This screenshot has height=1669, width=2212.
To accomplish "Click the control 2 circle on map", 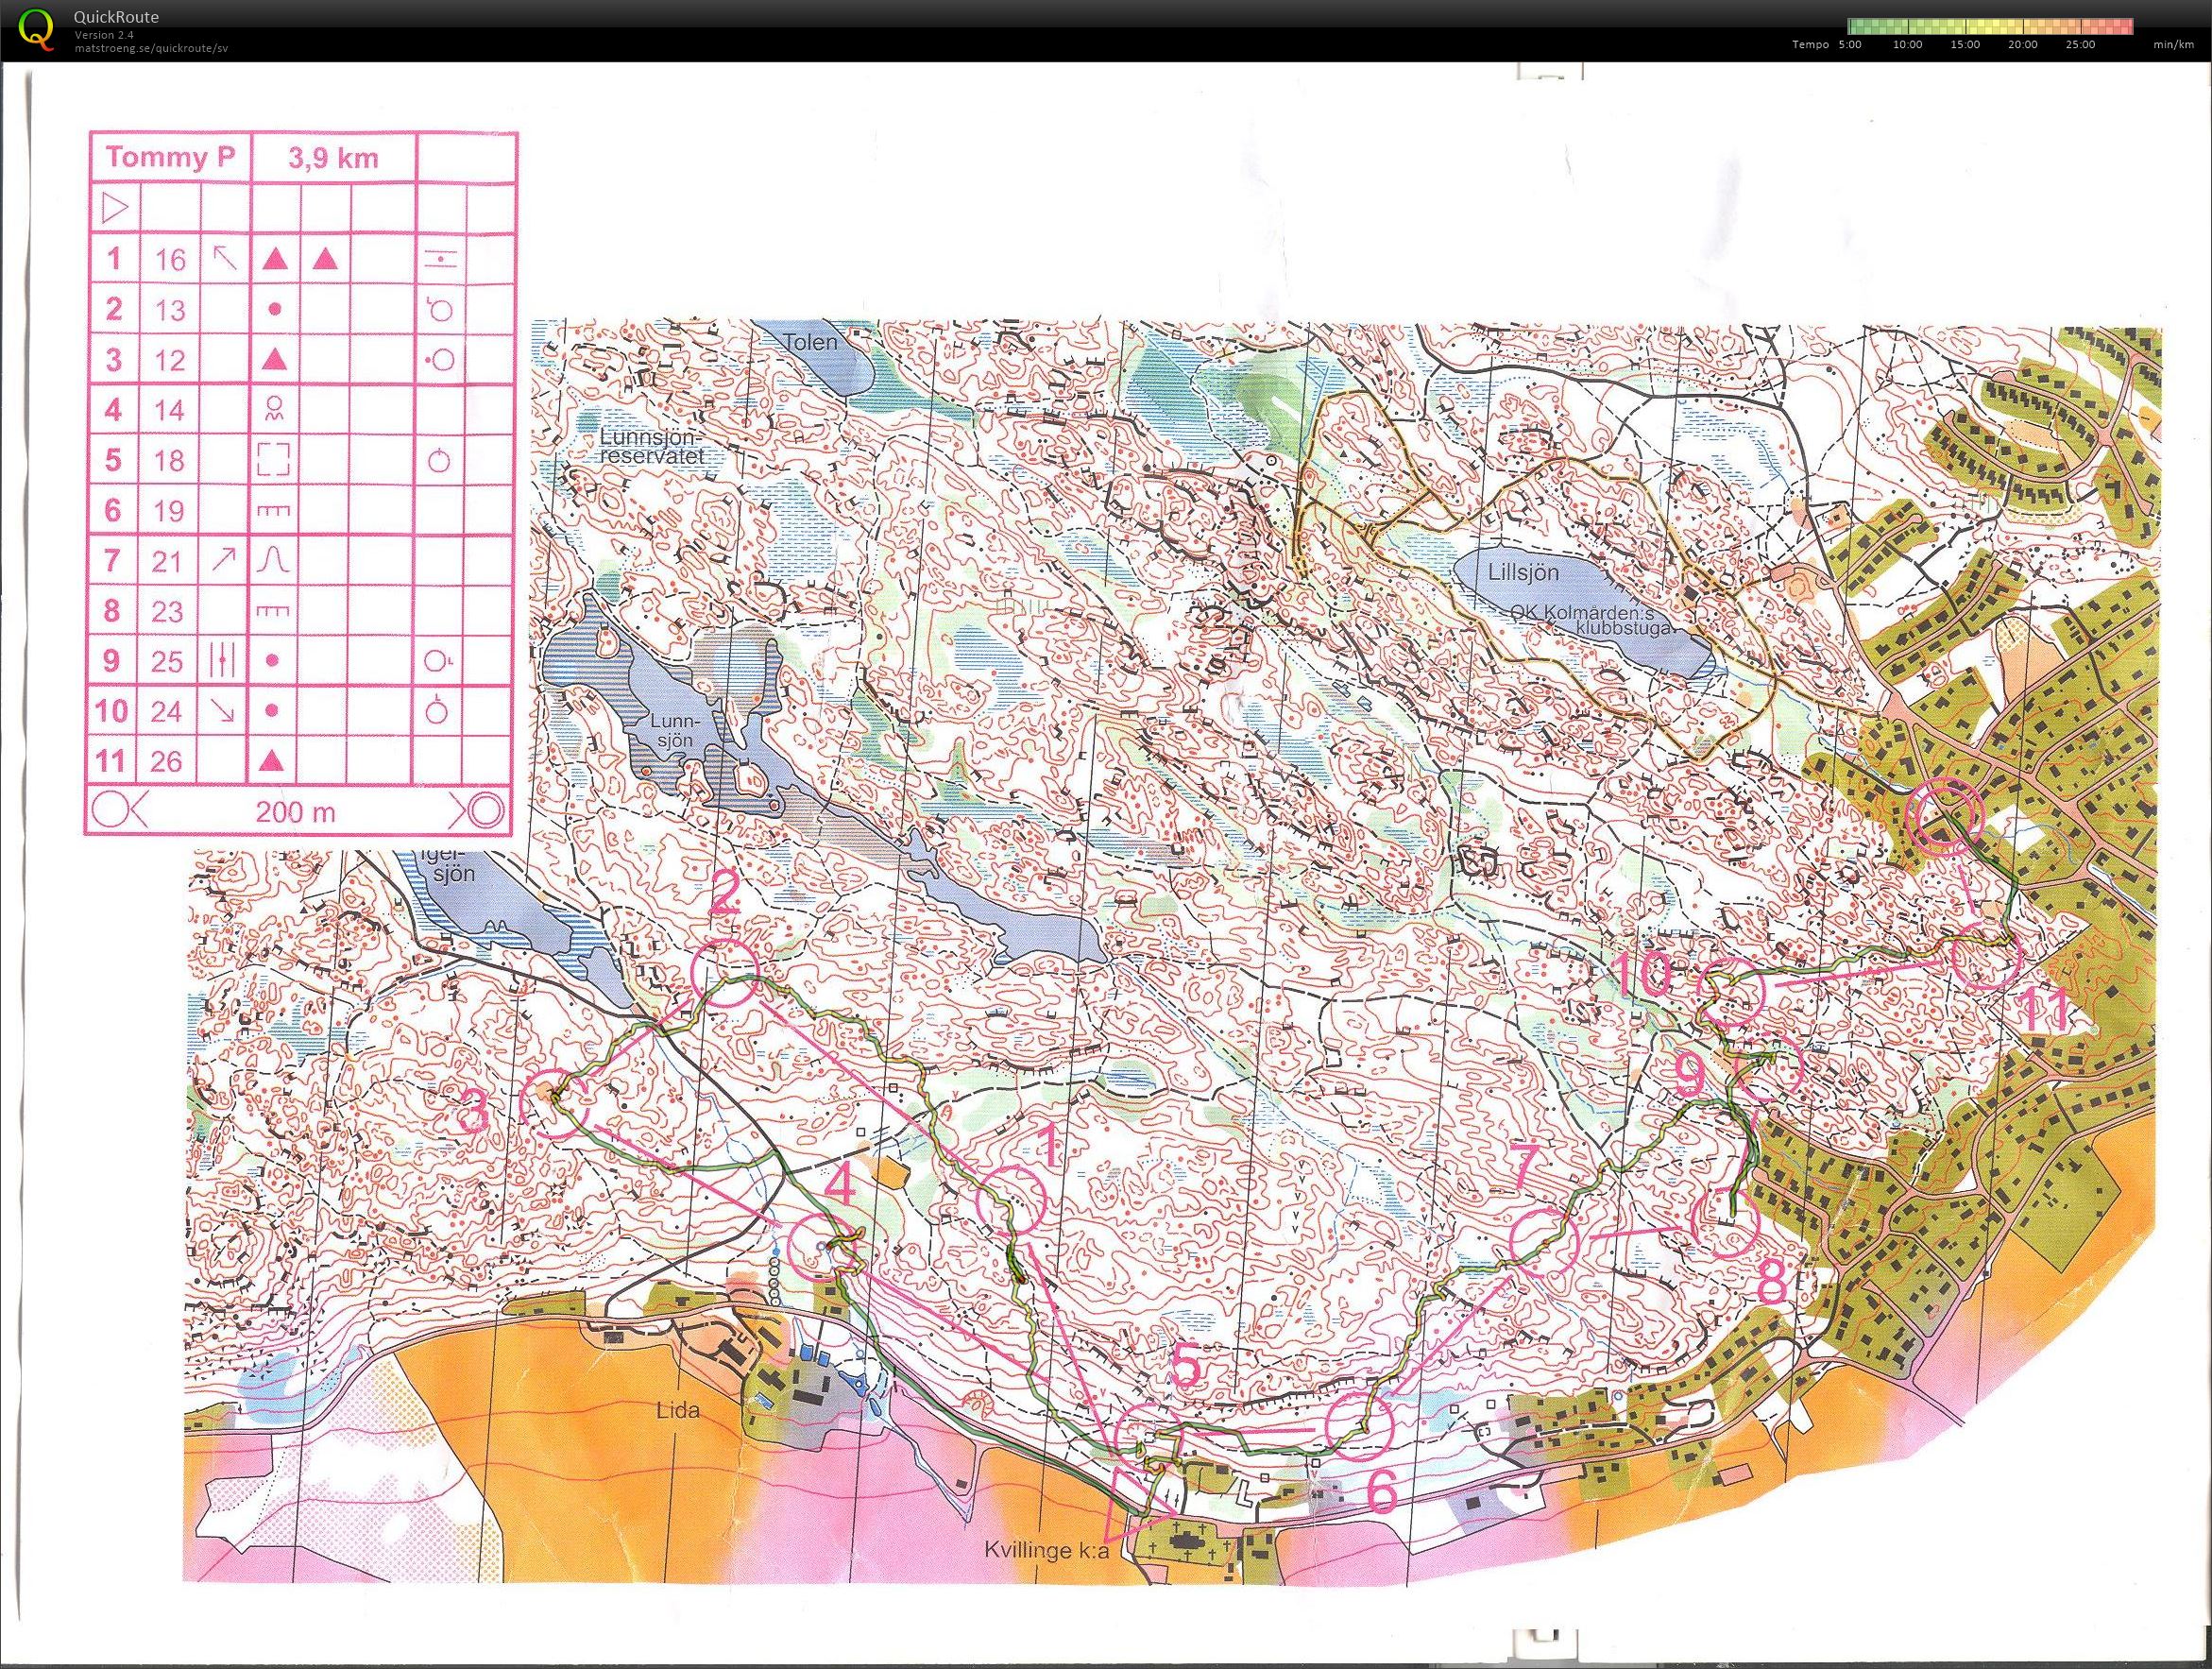I will pos(725,974).
